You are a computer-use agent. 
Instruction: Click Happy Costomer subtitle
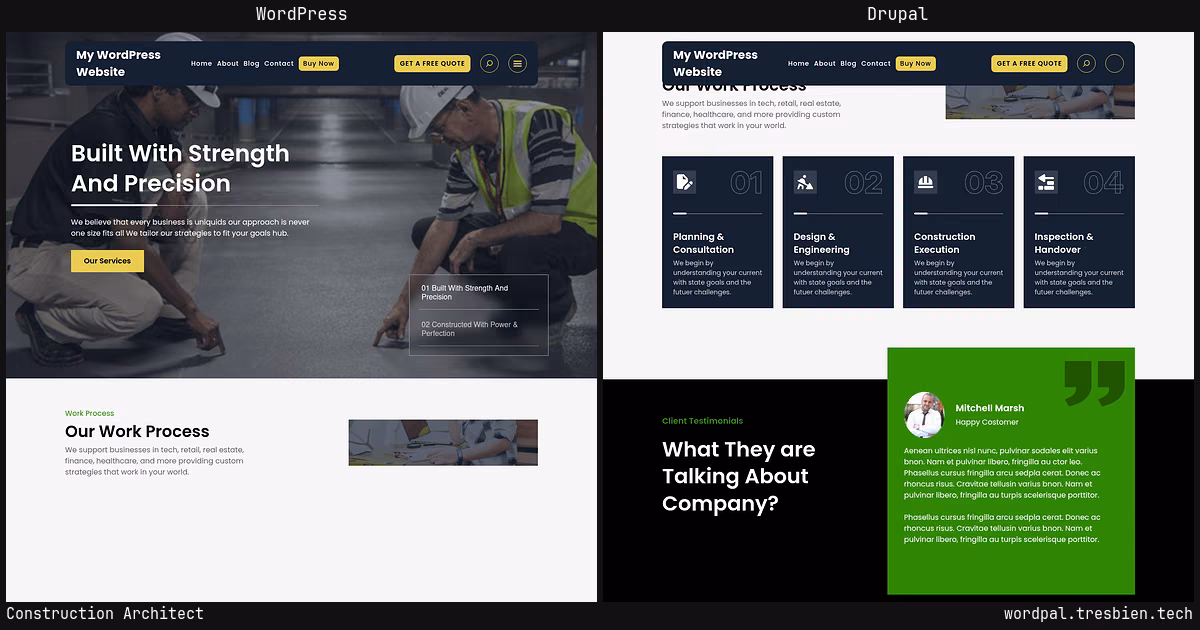(x=987, y=422)
